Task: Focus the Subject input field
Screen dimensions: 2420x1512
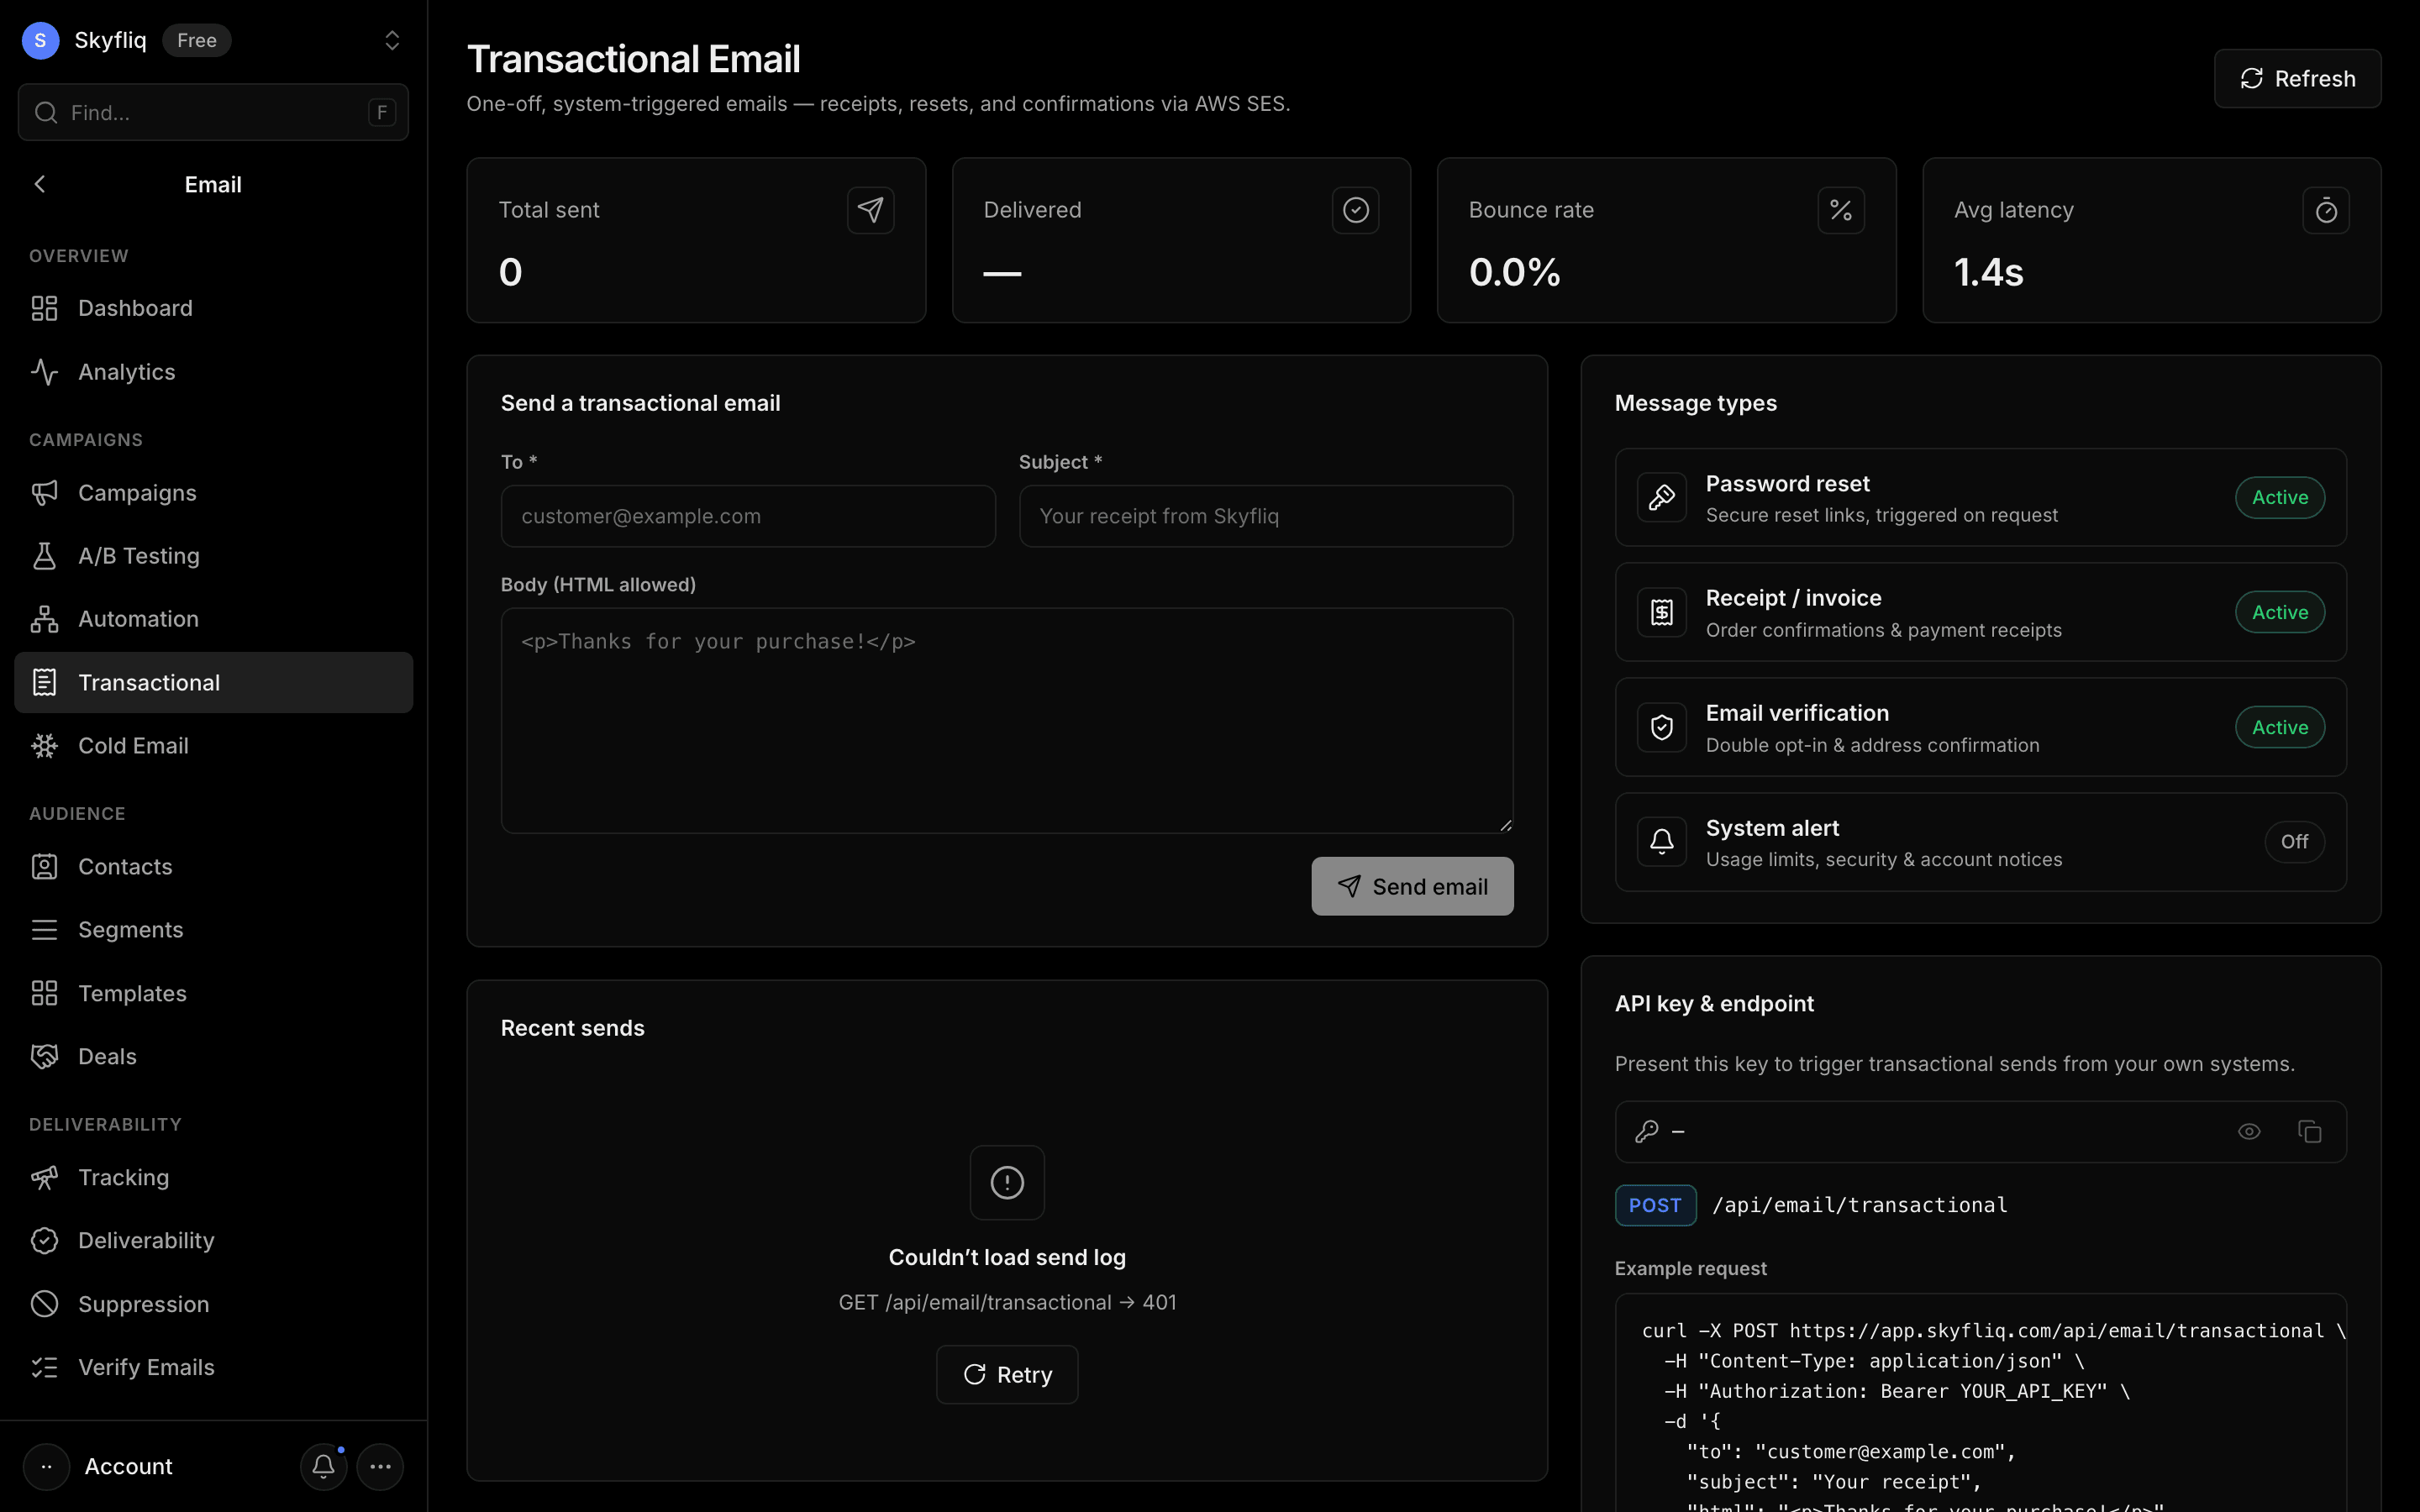Action: click(x=1265, y=516)
